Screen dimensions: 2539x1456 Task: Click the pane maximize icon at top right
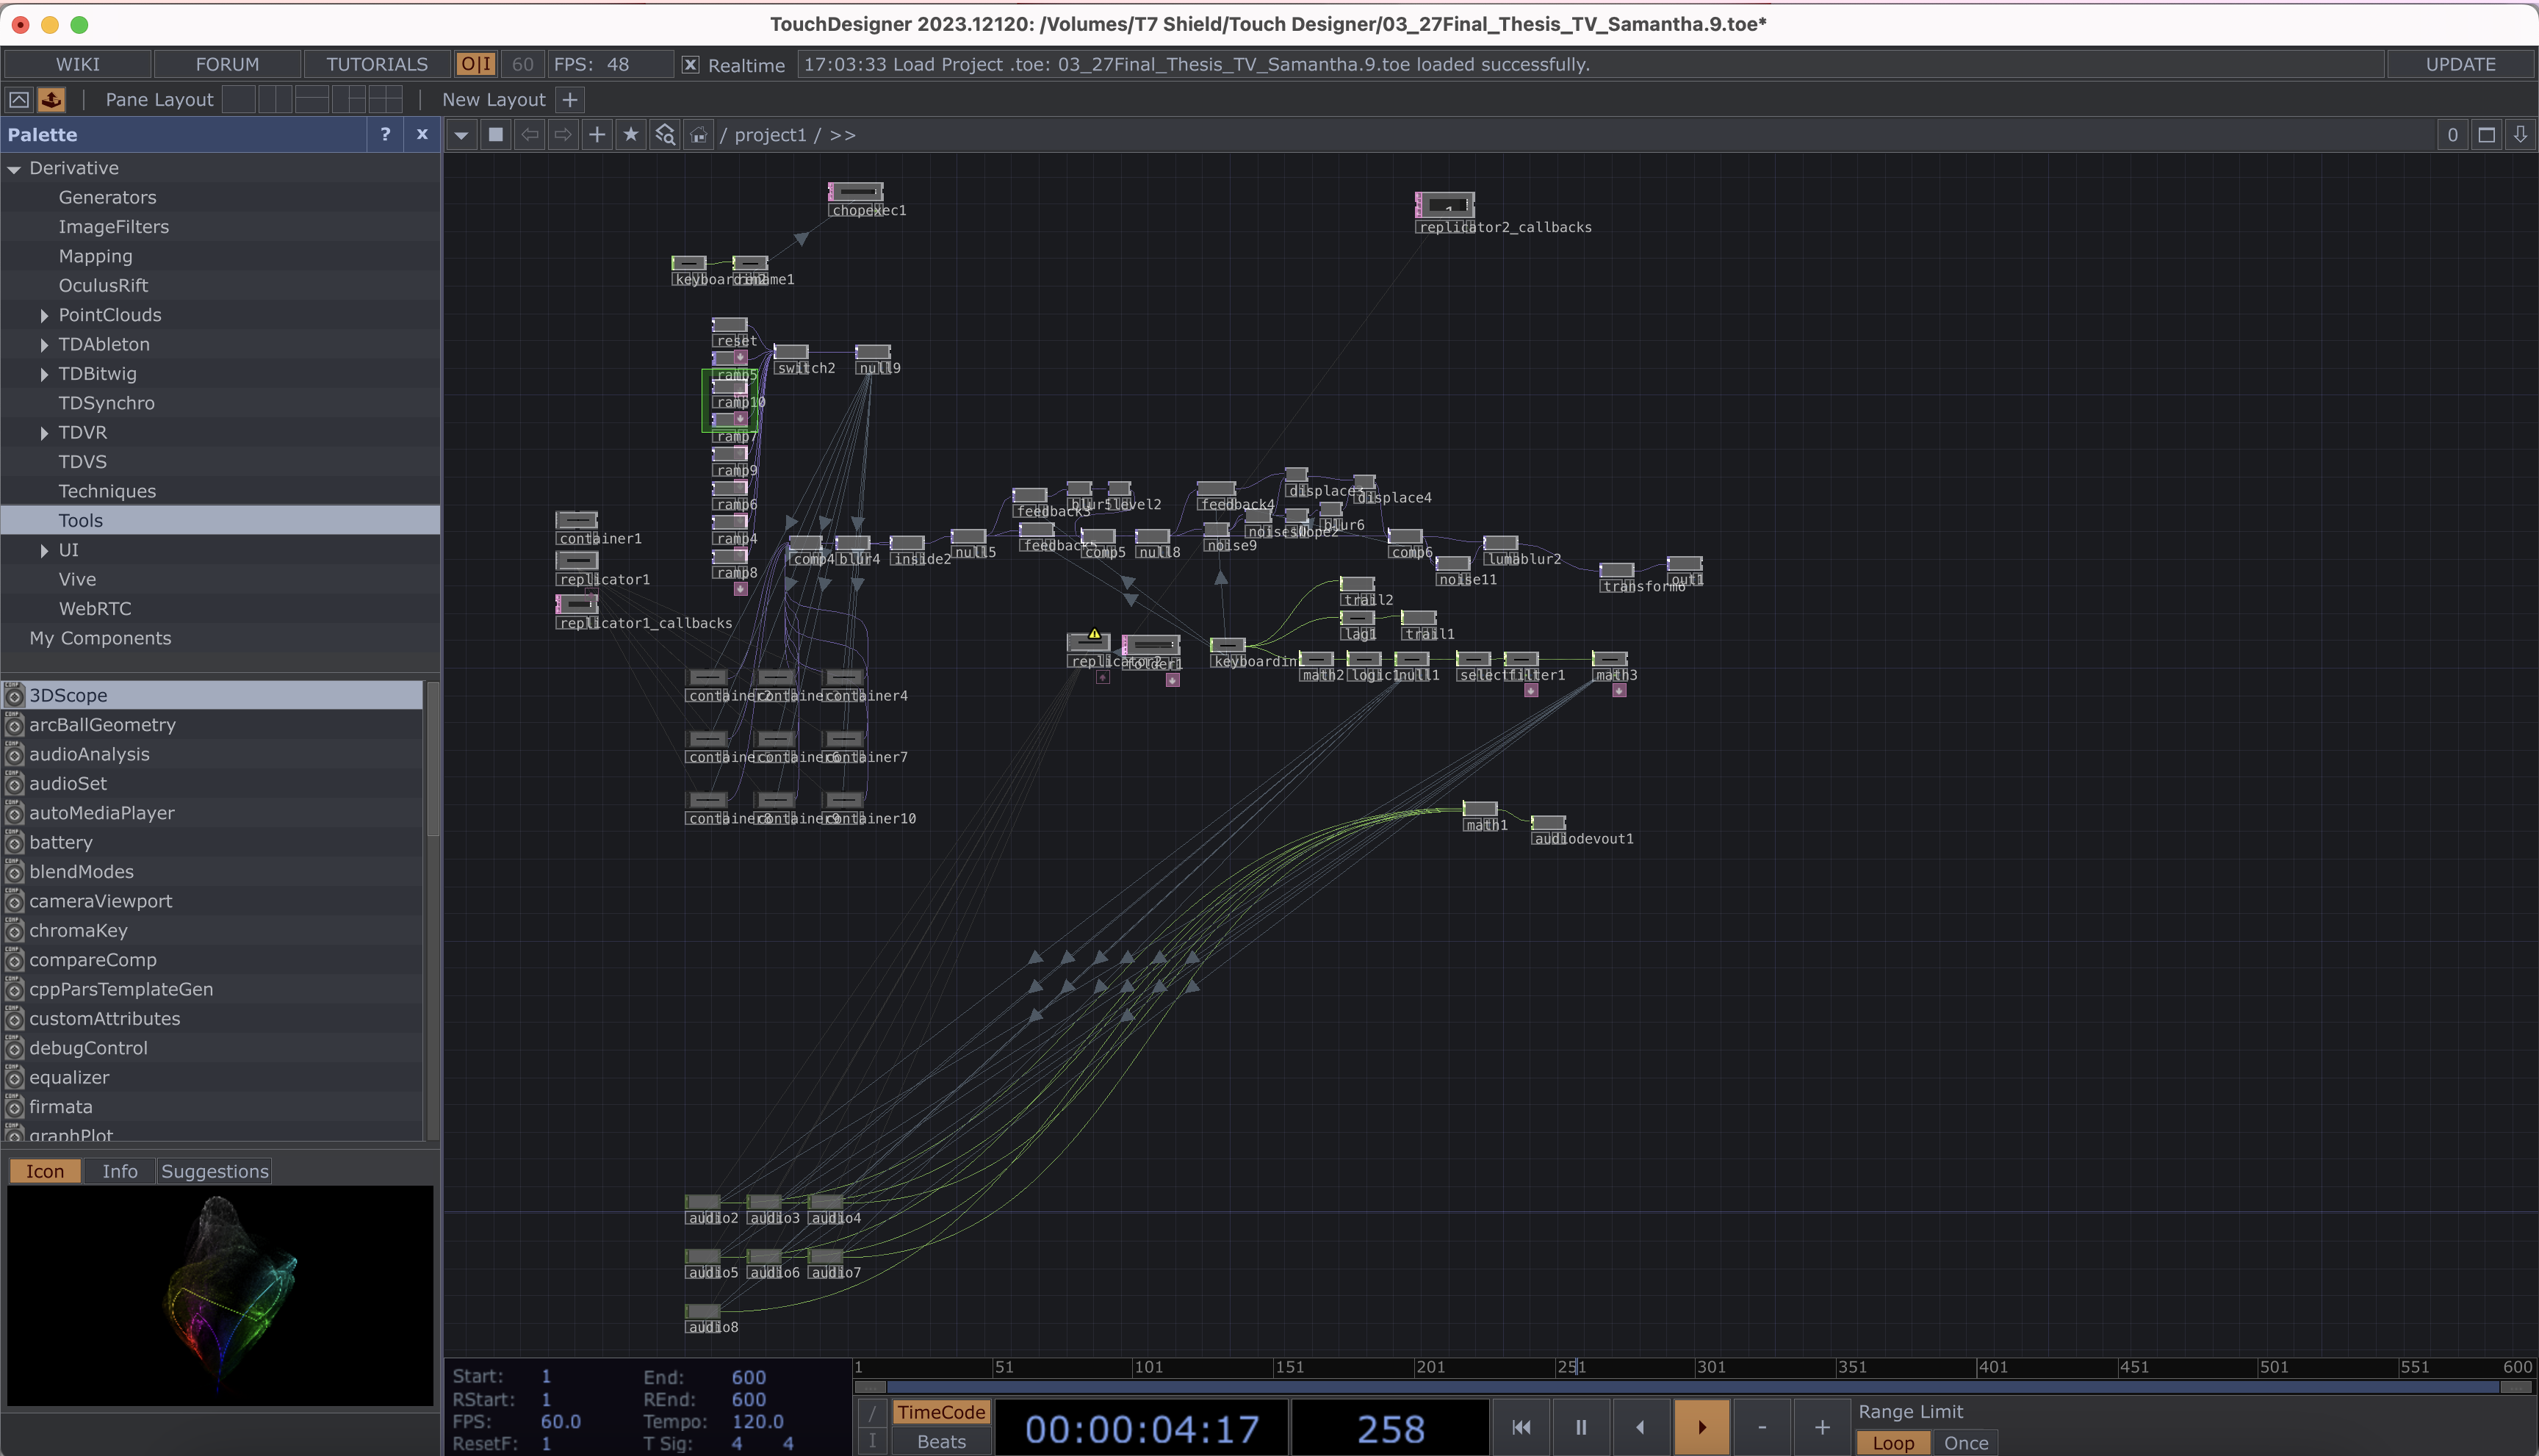coord(2486,135)
